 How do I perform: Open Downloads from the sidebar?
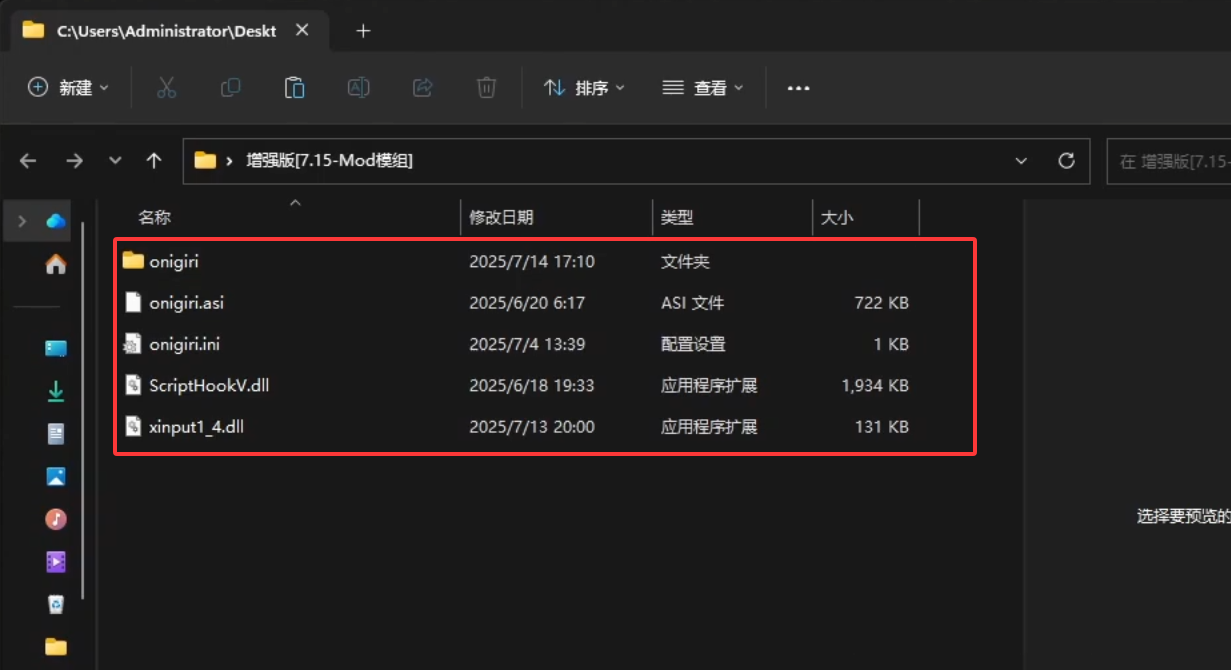(x=56, y=392)
